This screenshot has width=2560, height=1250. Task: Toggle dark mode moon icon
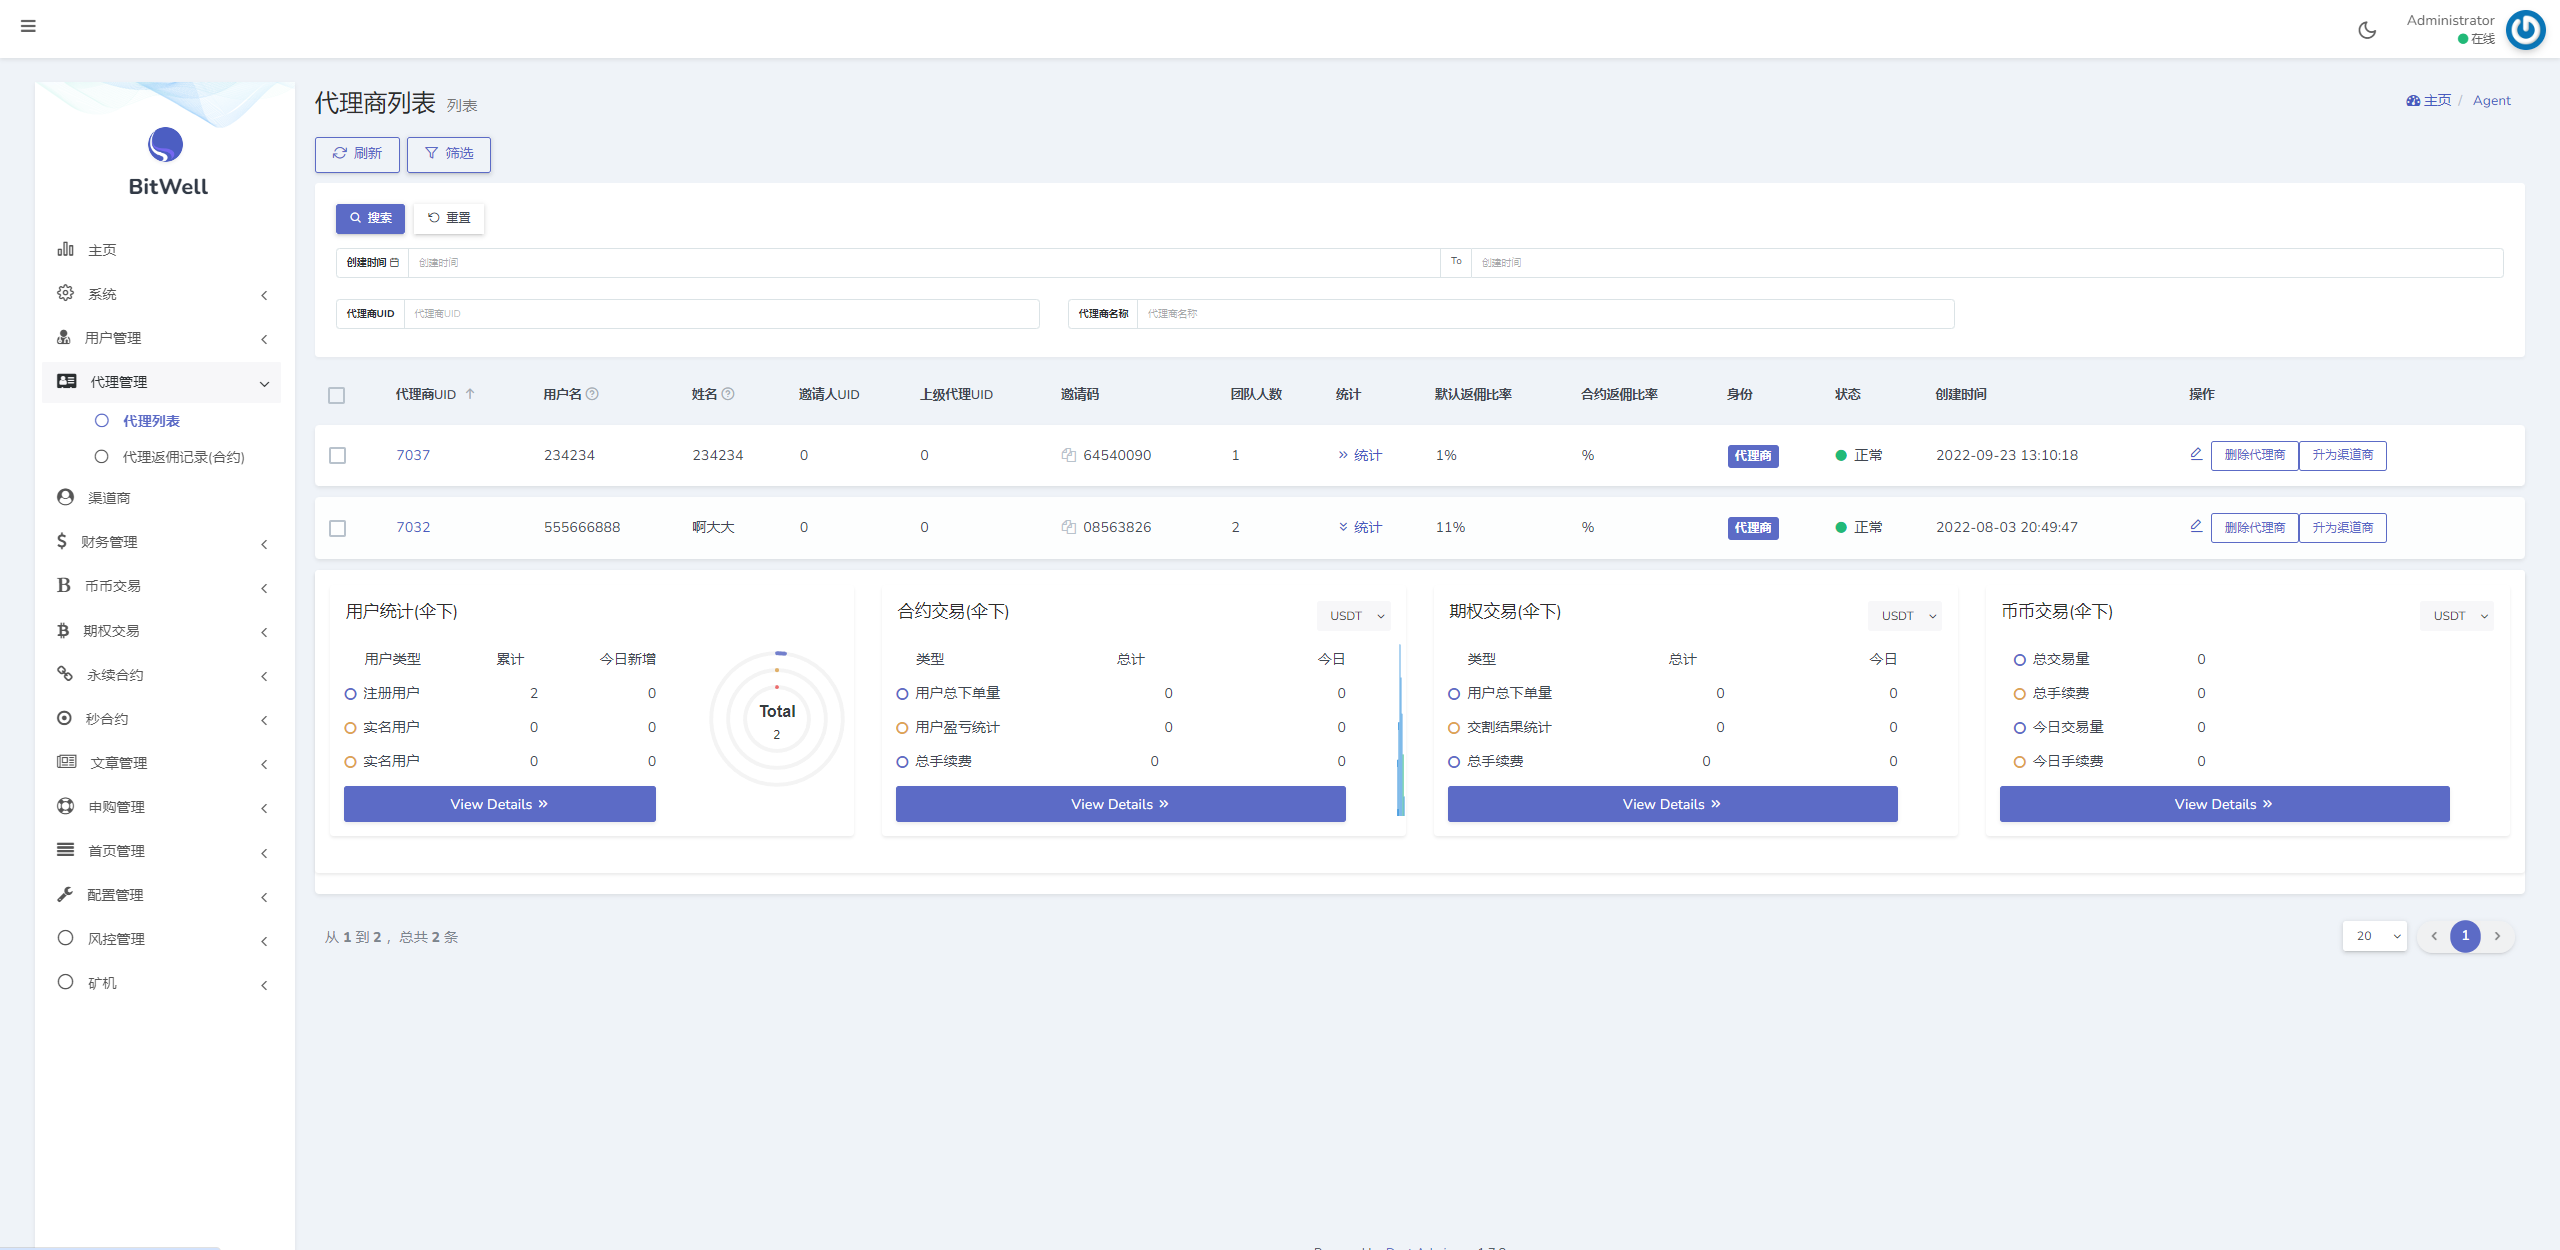[x=2367, y=30]
